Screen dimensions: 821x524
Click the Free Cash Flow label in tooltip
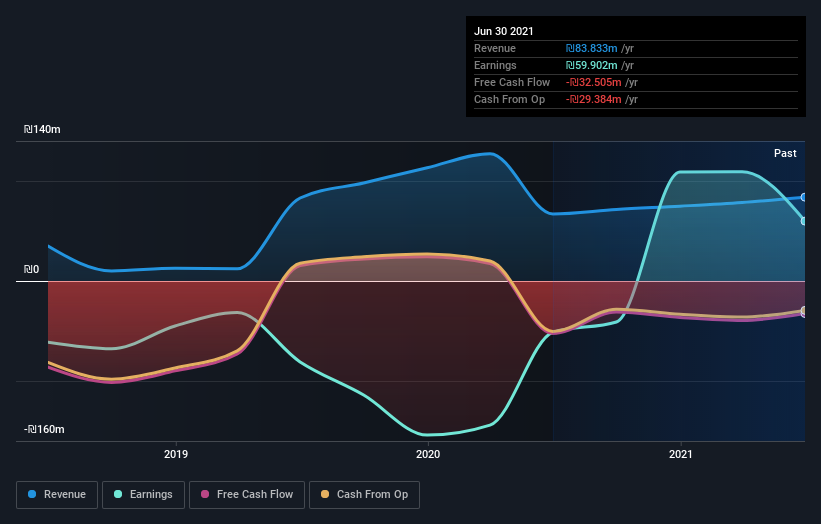tap(512, 82)
